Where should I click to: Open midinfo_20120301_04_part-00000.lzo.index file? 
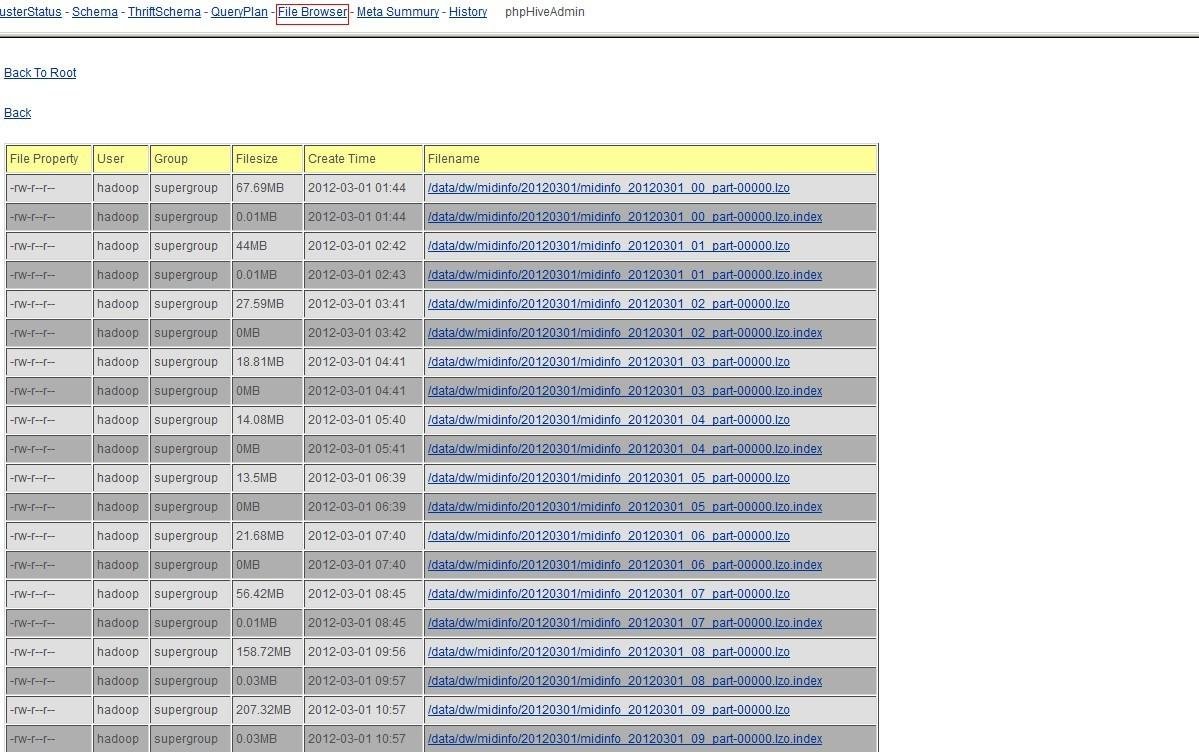tap(623, 448)
